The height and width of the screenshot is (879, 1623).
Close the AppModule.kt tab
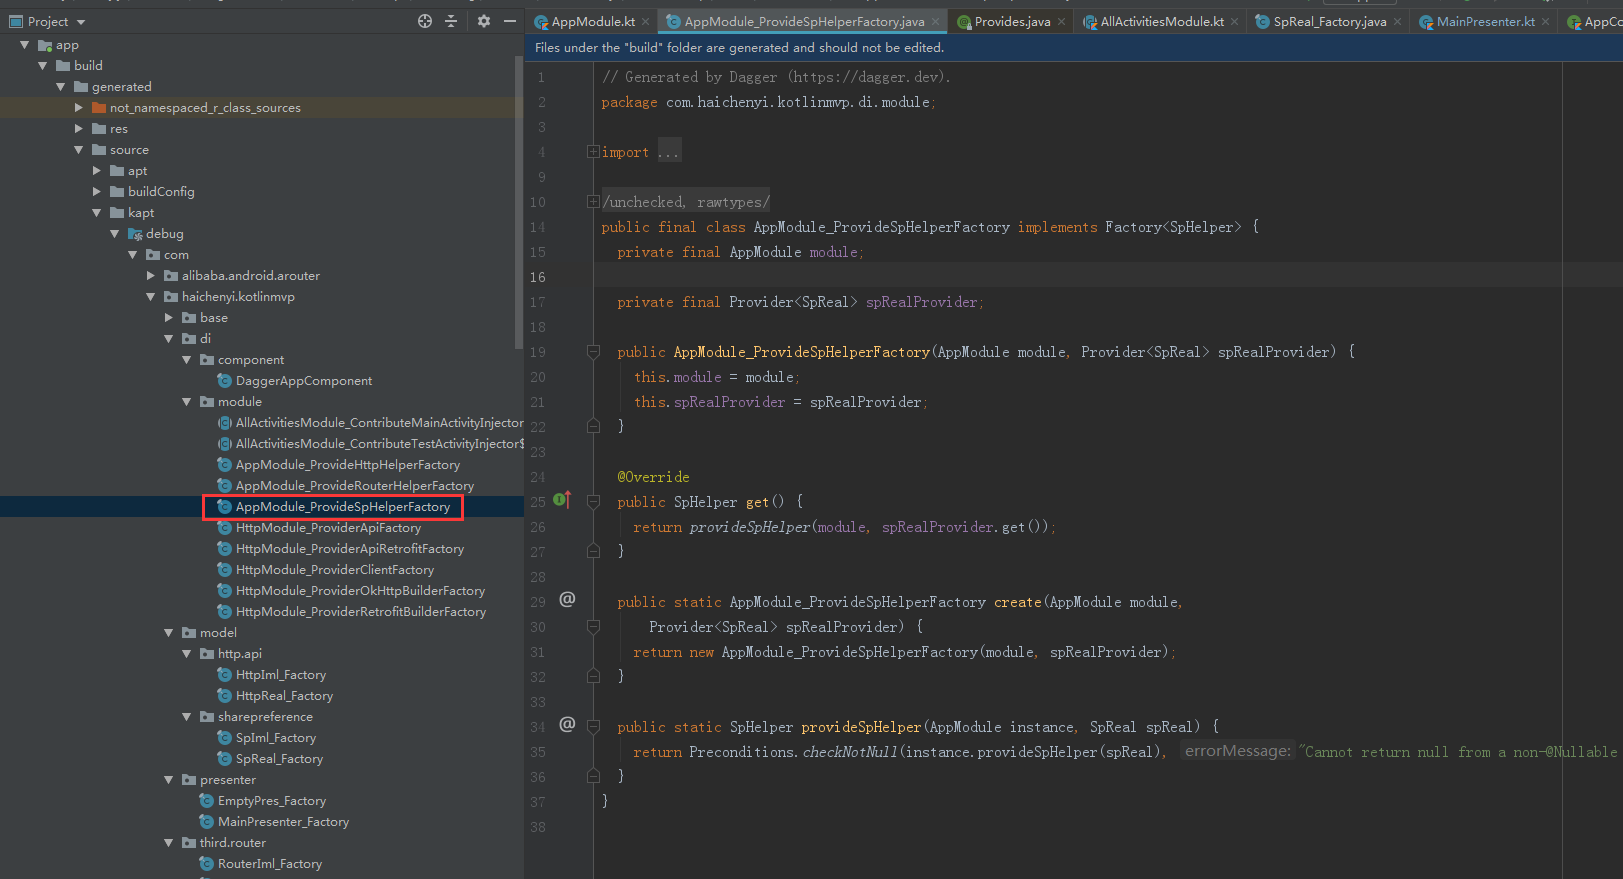[x=646, y=22]
